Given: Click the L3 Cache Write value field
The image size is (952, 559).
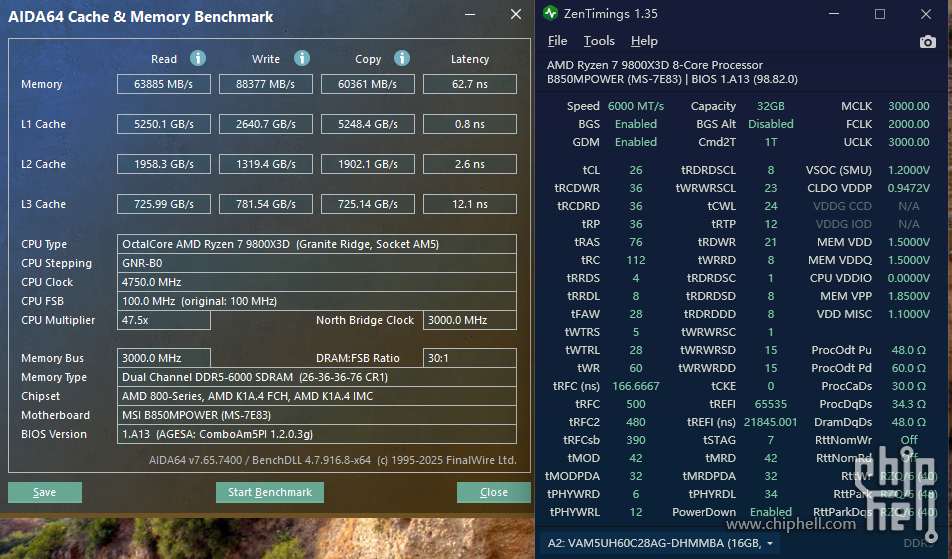Looking at the screenshot, I should click(x=265, y=205).
